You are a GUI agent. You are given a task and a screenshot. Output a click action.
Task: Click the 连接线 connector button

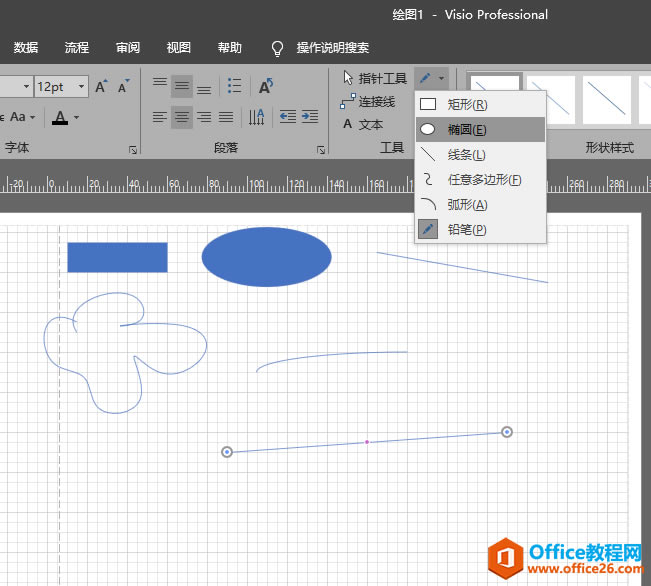coord(367,101)
